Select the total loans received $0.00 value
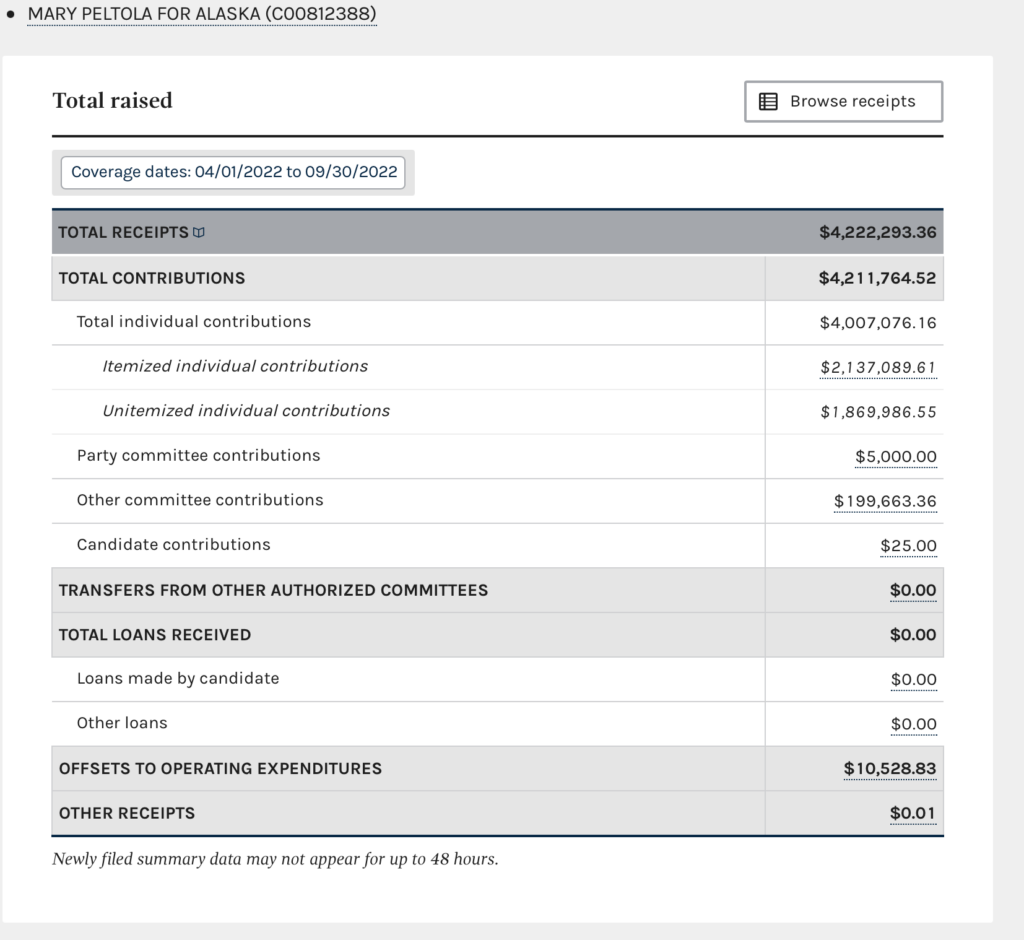 coord(913,635)
